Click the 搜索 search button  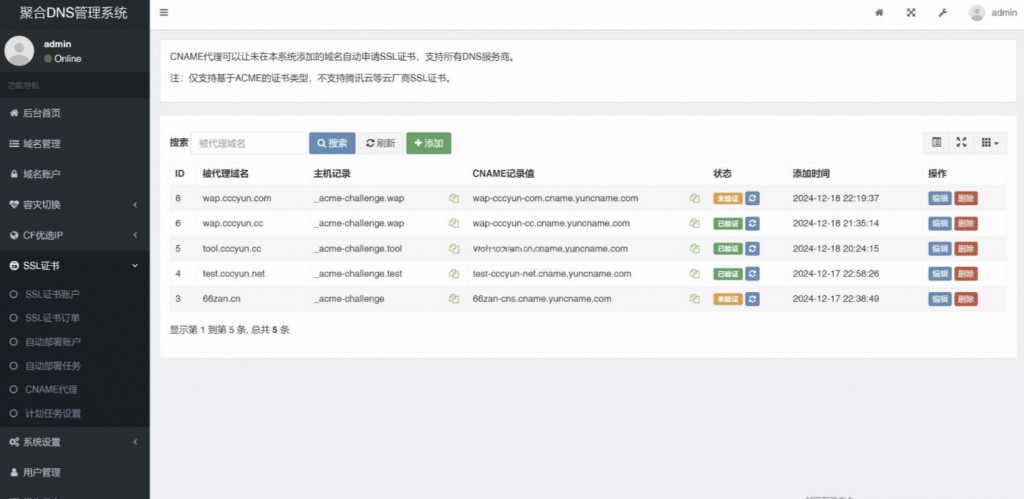pos(332,143)
